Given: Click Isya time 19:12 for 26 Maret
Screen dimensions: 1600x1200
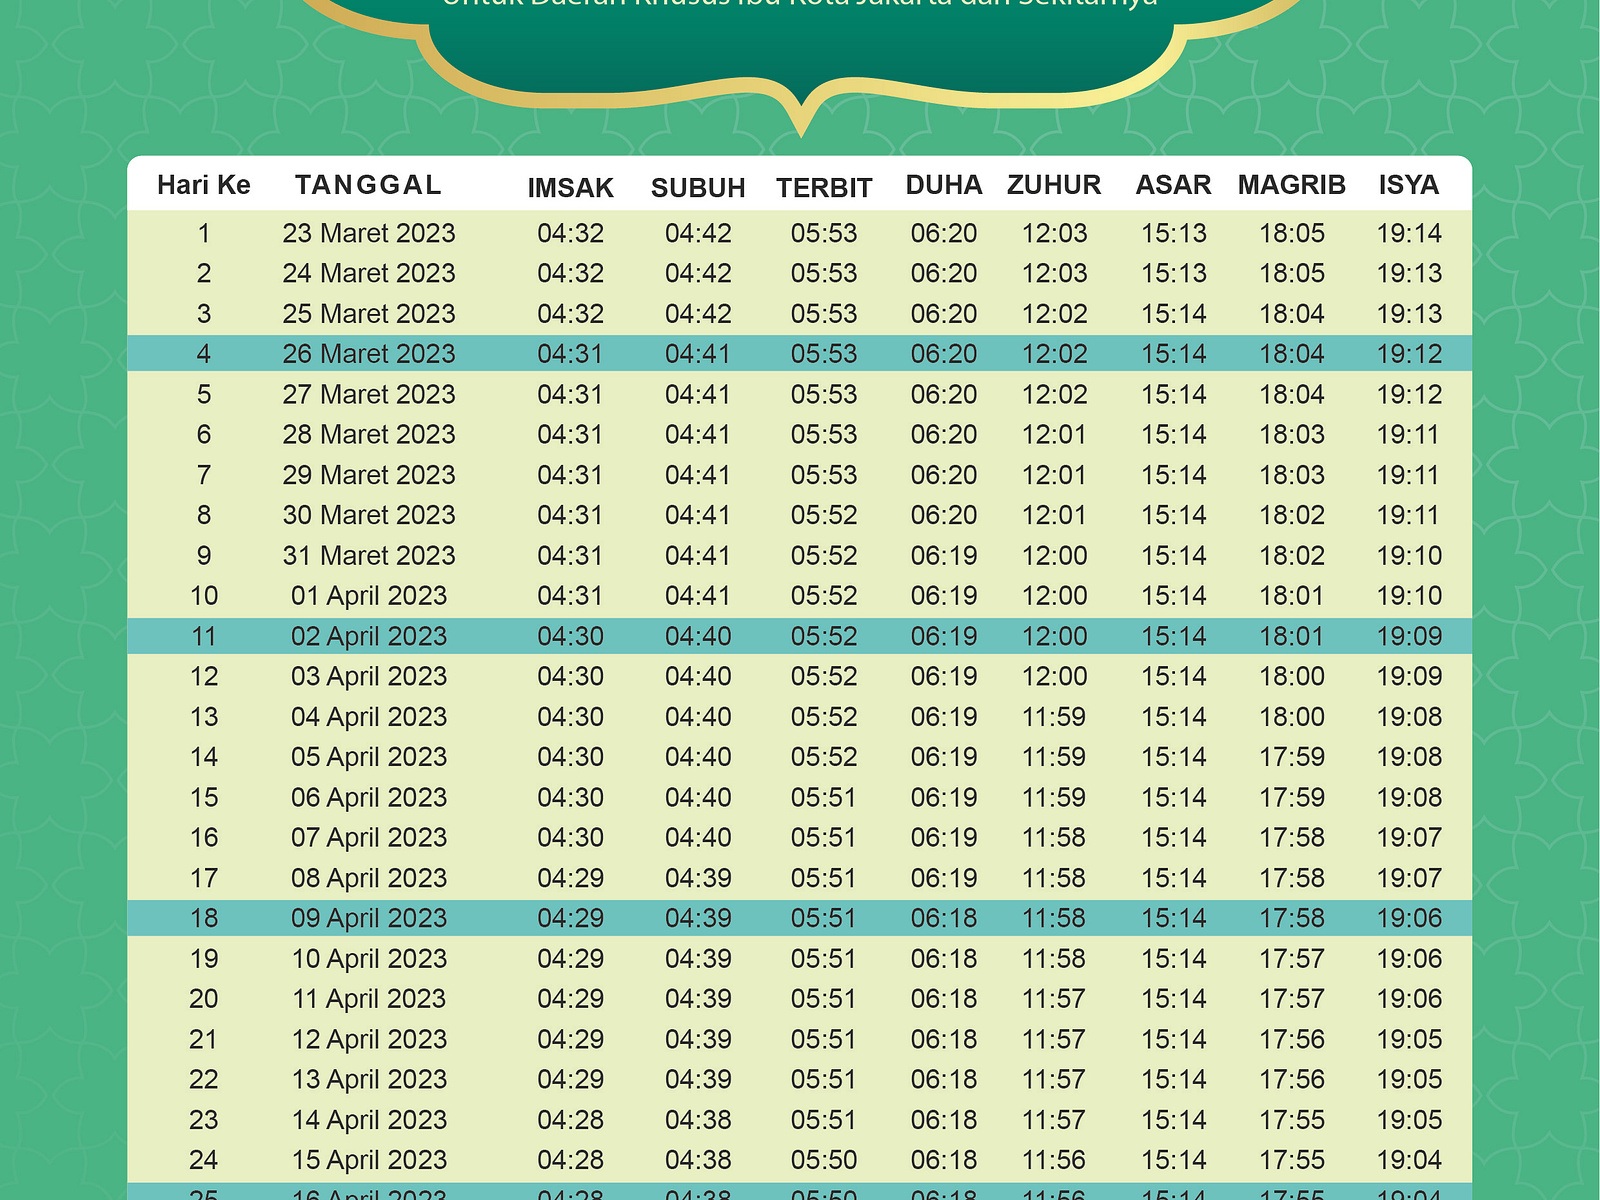Looking at the screenshot, I should (x=1409, y=354).
